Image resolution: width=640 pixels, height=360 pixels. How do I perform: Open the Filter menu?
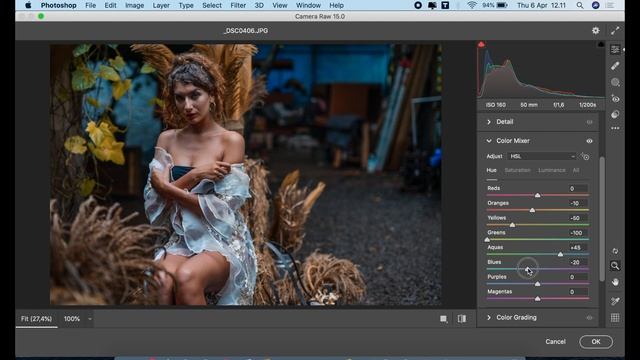(238, 5)
